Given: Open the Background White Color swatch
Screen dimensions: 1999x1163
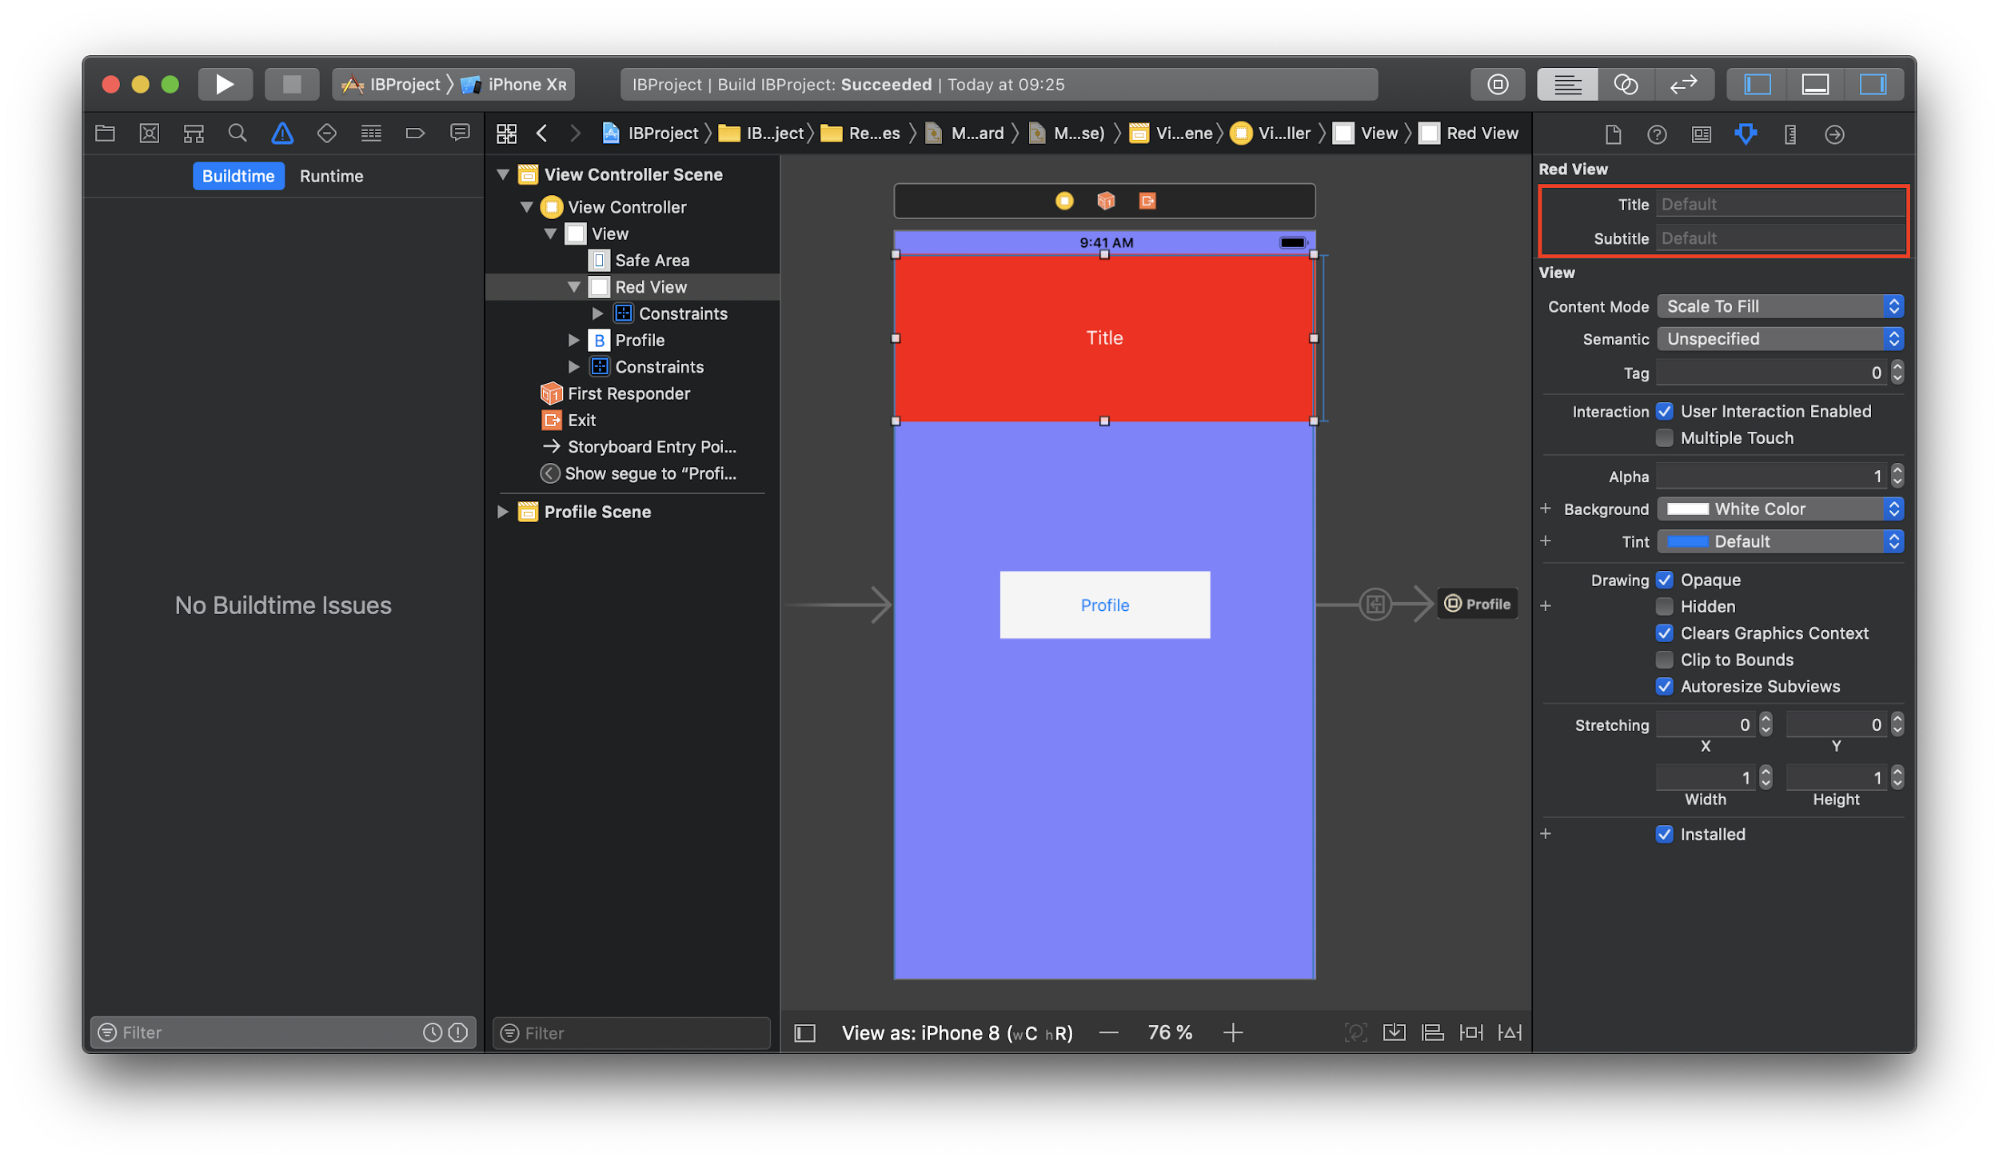Looking at the screenshot, I should pos(1687,509).
